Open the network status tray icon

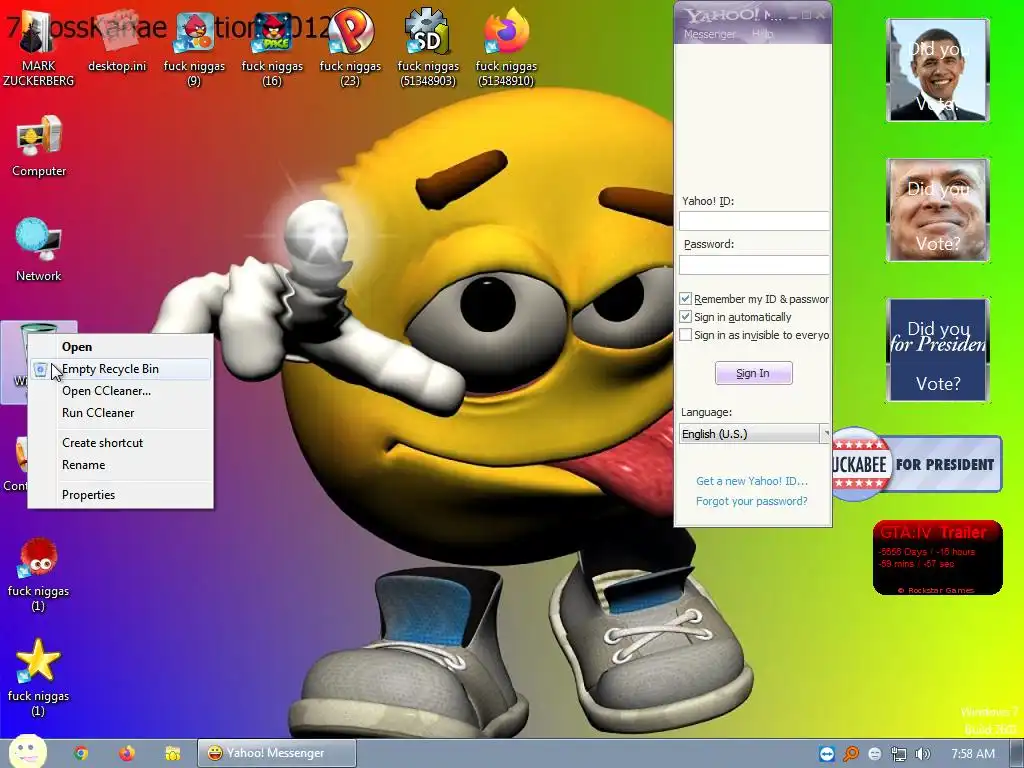click(899, 754)
